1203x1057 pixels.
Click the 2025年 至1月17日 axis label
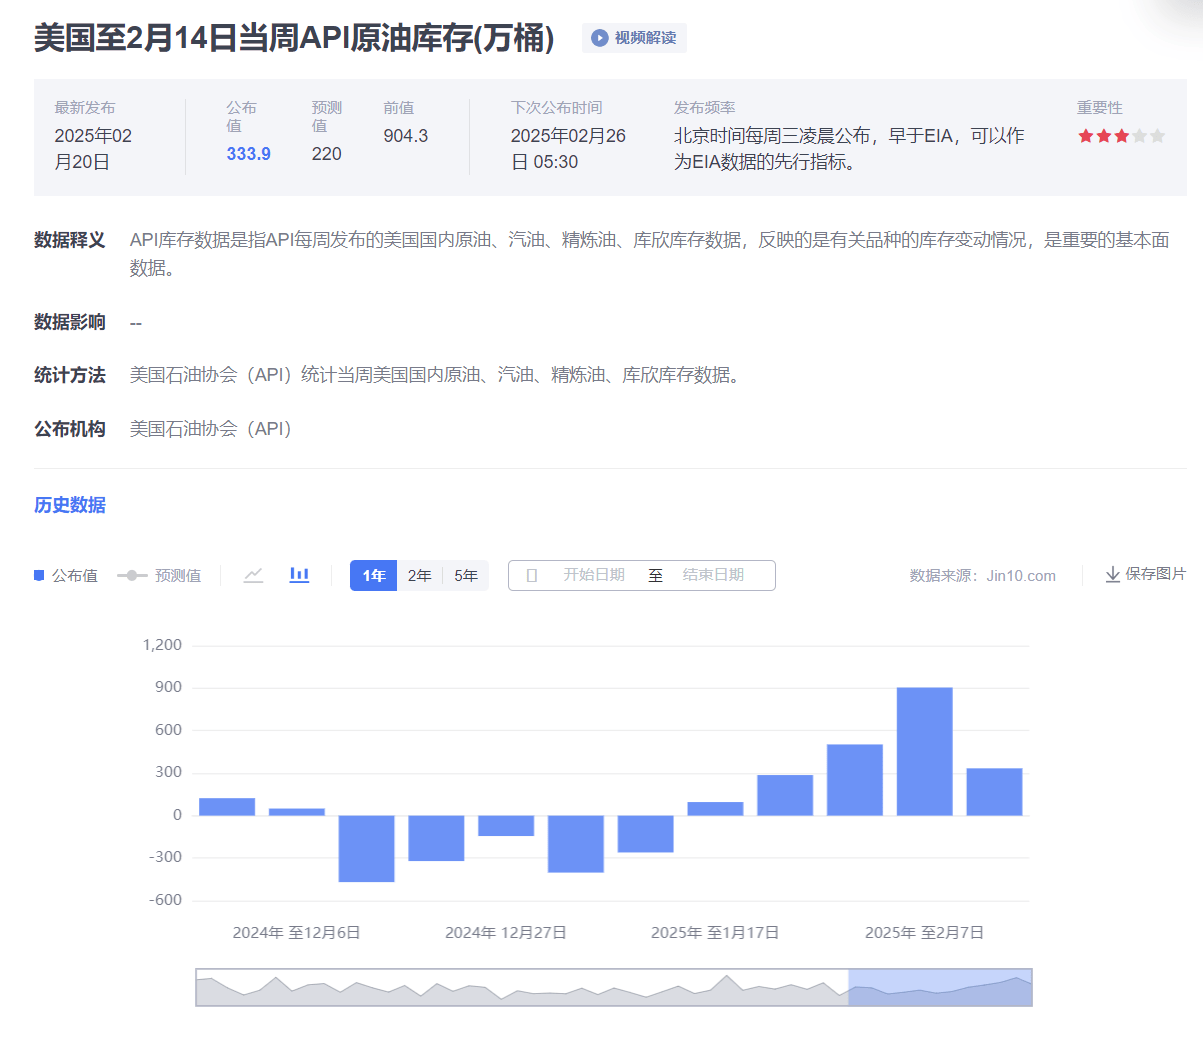click(715, 932)
